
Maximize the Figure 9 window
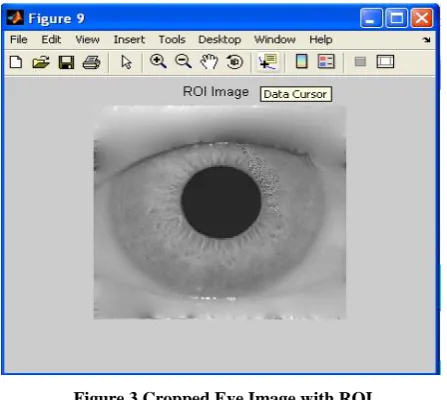pyautogui.click(x=396, y=18)
